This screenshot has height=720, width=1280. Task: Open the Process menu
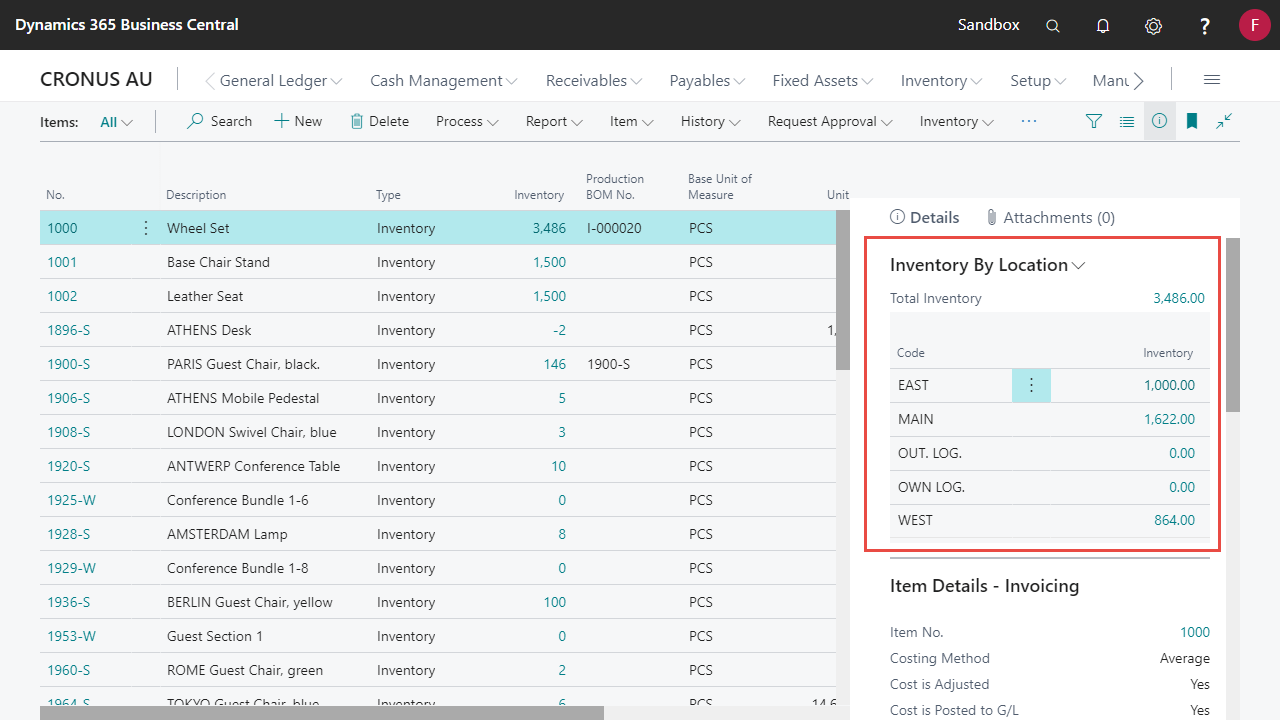click(x=467, y=121)
